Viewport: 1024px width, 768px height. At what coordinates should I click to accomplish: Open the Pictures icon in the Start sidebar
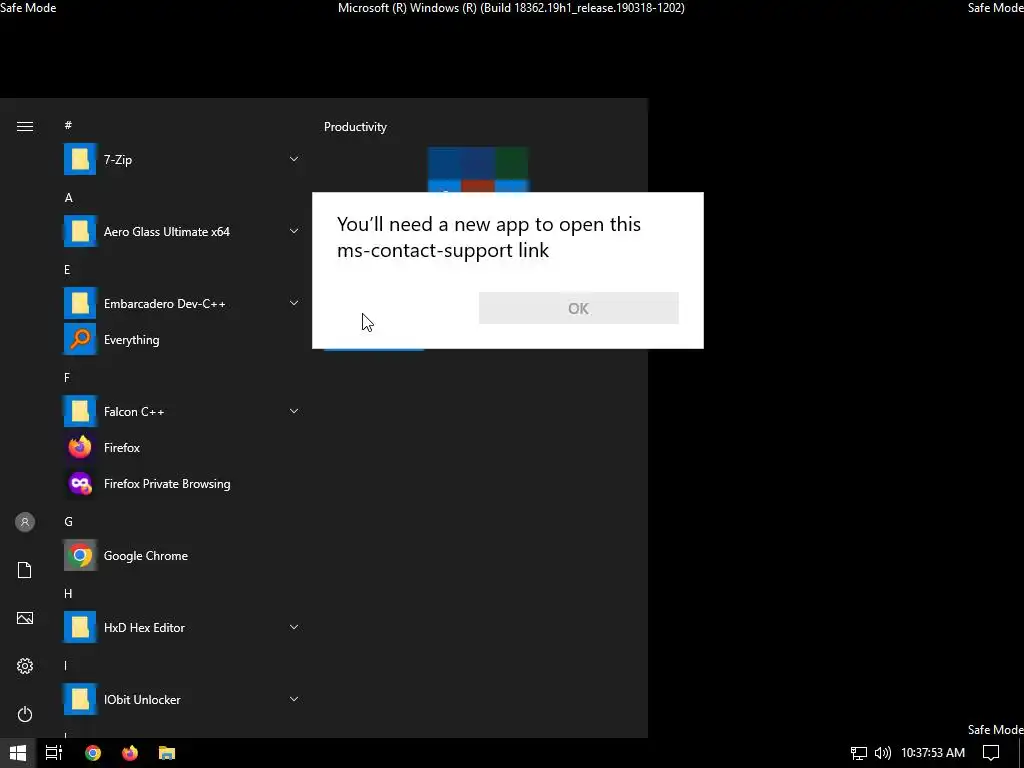click(25, 618)
